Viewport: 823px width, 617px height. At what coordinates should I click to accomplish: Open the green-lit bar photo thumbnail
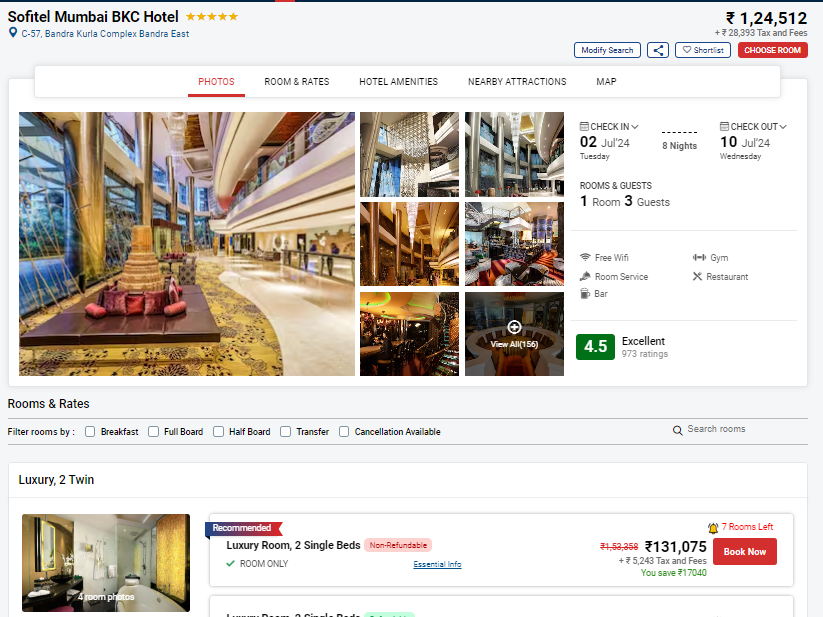coord(409,334)
